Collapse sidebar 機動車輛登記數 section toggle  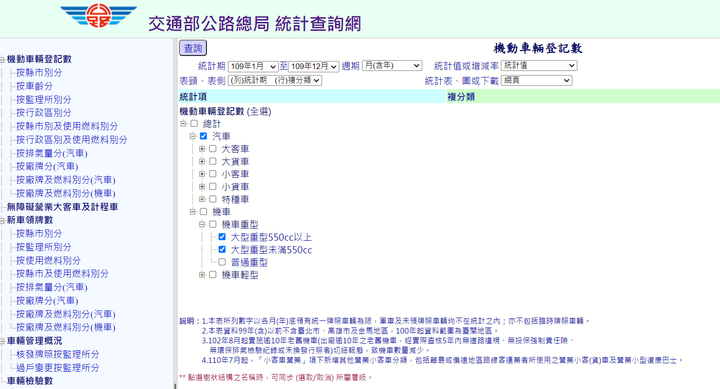coord(2,59)
